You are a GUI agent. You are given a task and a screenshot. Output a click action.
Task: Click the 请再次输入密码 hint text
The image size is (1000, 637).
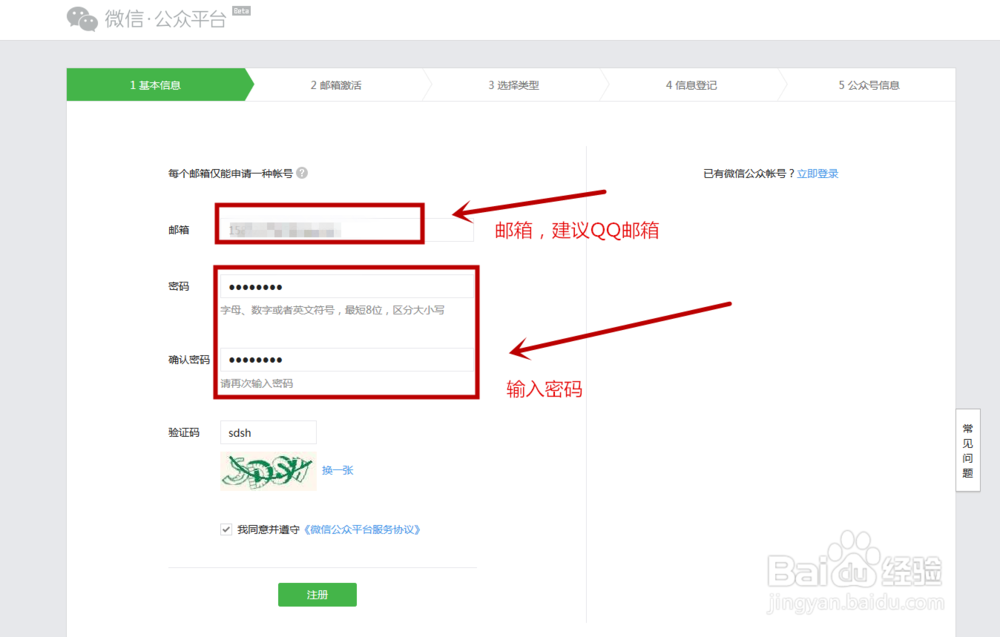click(x=256, y=383)
